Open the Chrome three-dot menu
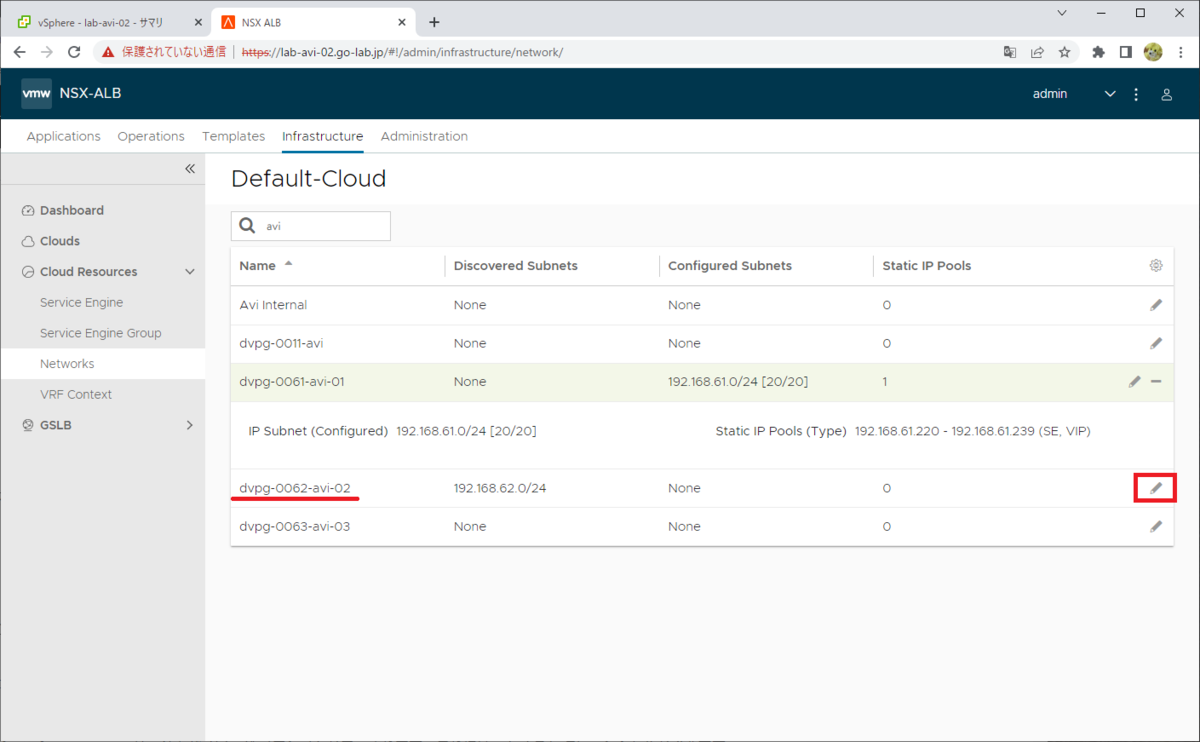 click(1180, 52)
